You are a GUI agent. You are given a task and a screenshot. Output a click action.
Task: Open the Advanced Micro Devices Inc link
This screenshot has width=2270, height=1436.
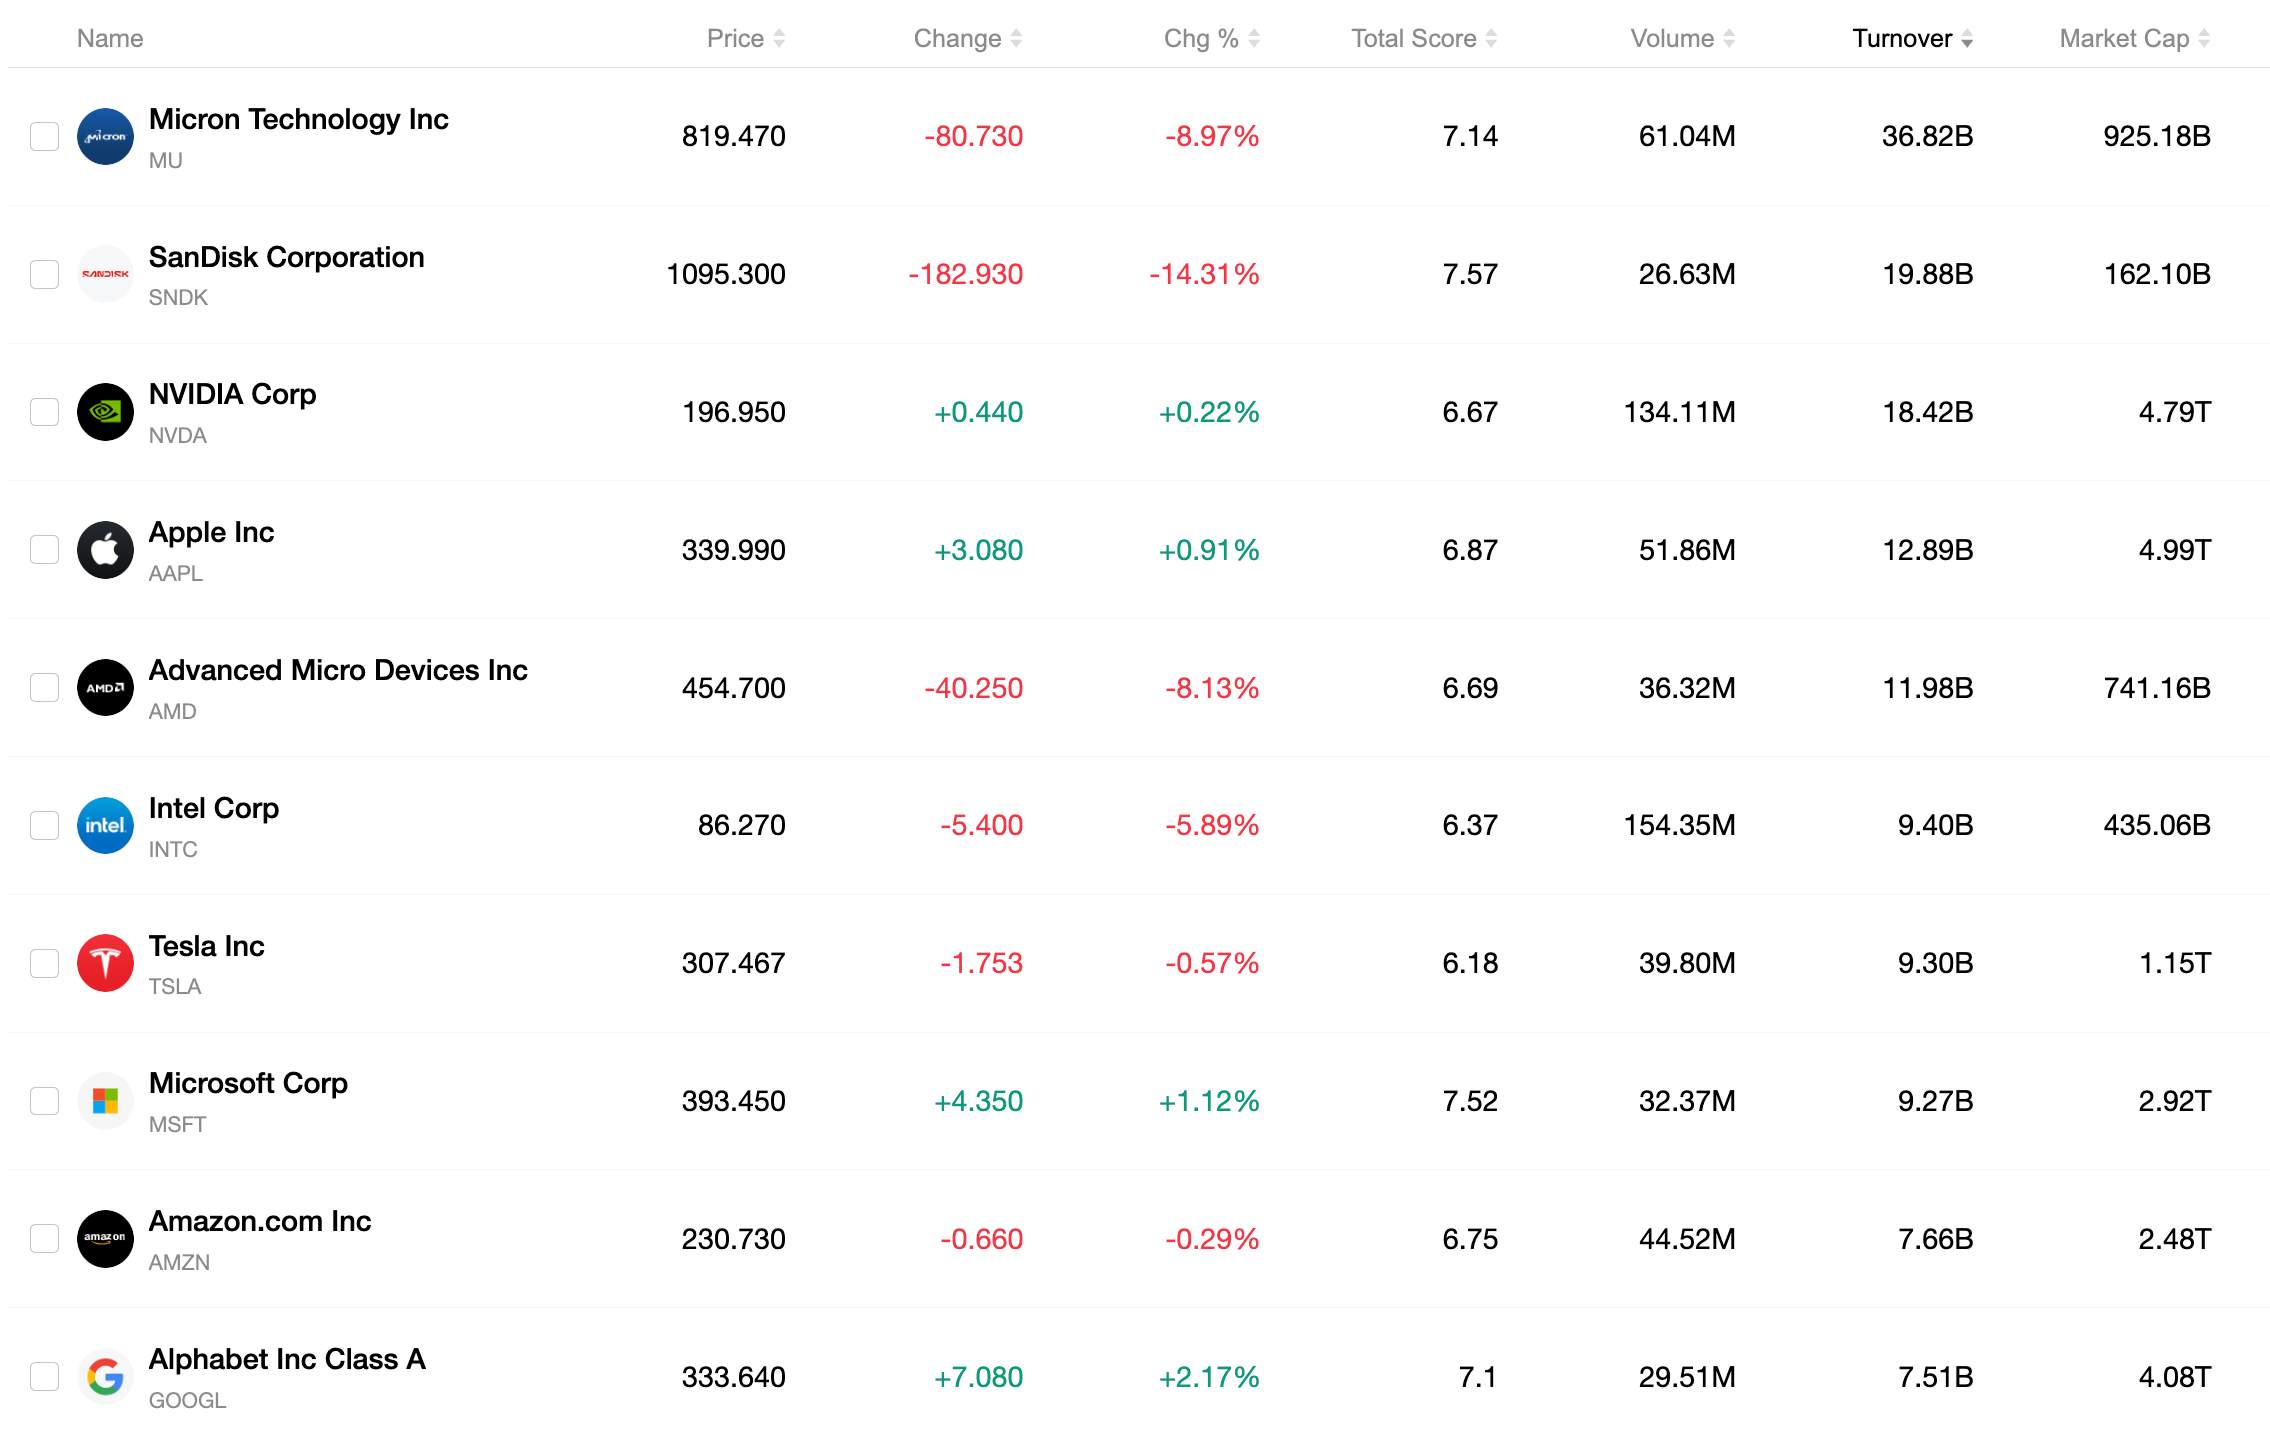[x=338, y=670]
